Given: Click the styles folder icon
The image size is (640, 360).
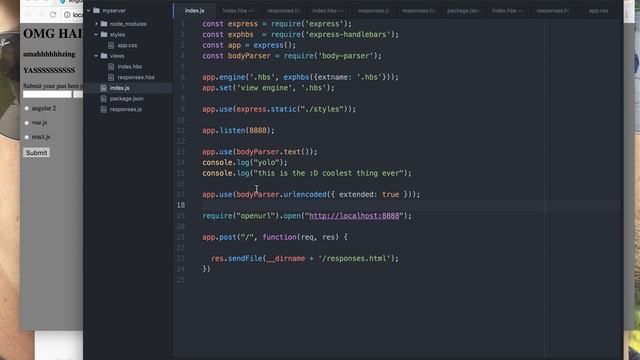Looking at the screenshot, I should click(x=104, y=35).
